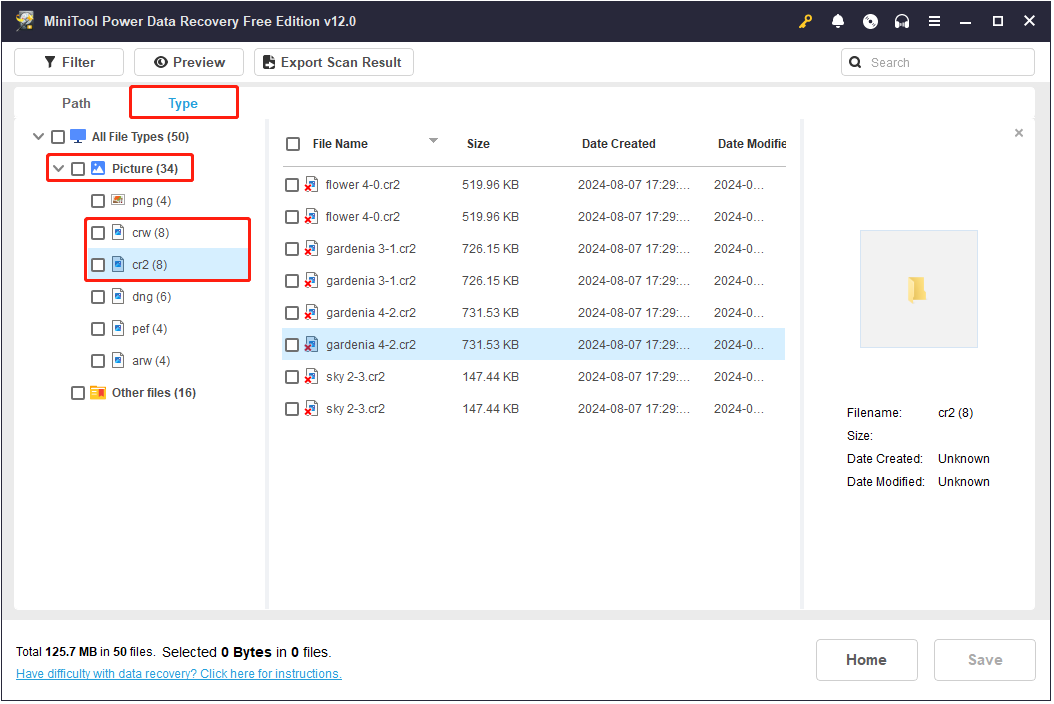Tick the crw (8) checkbox
Image resolution: width=1054 pixels, height=704 pixels.
98,233
